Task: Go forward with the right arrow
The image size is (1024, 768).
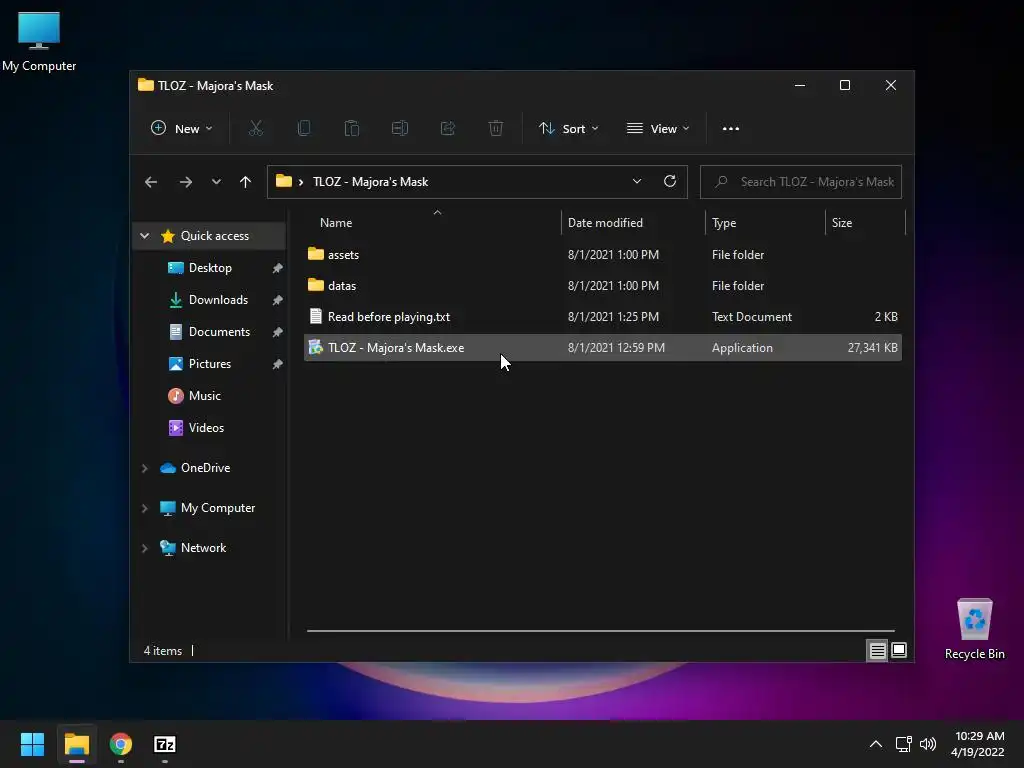Action: 185,182
